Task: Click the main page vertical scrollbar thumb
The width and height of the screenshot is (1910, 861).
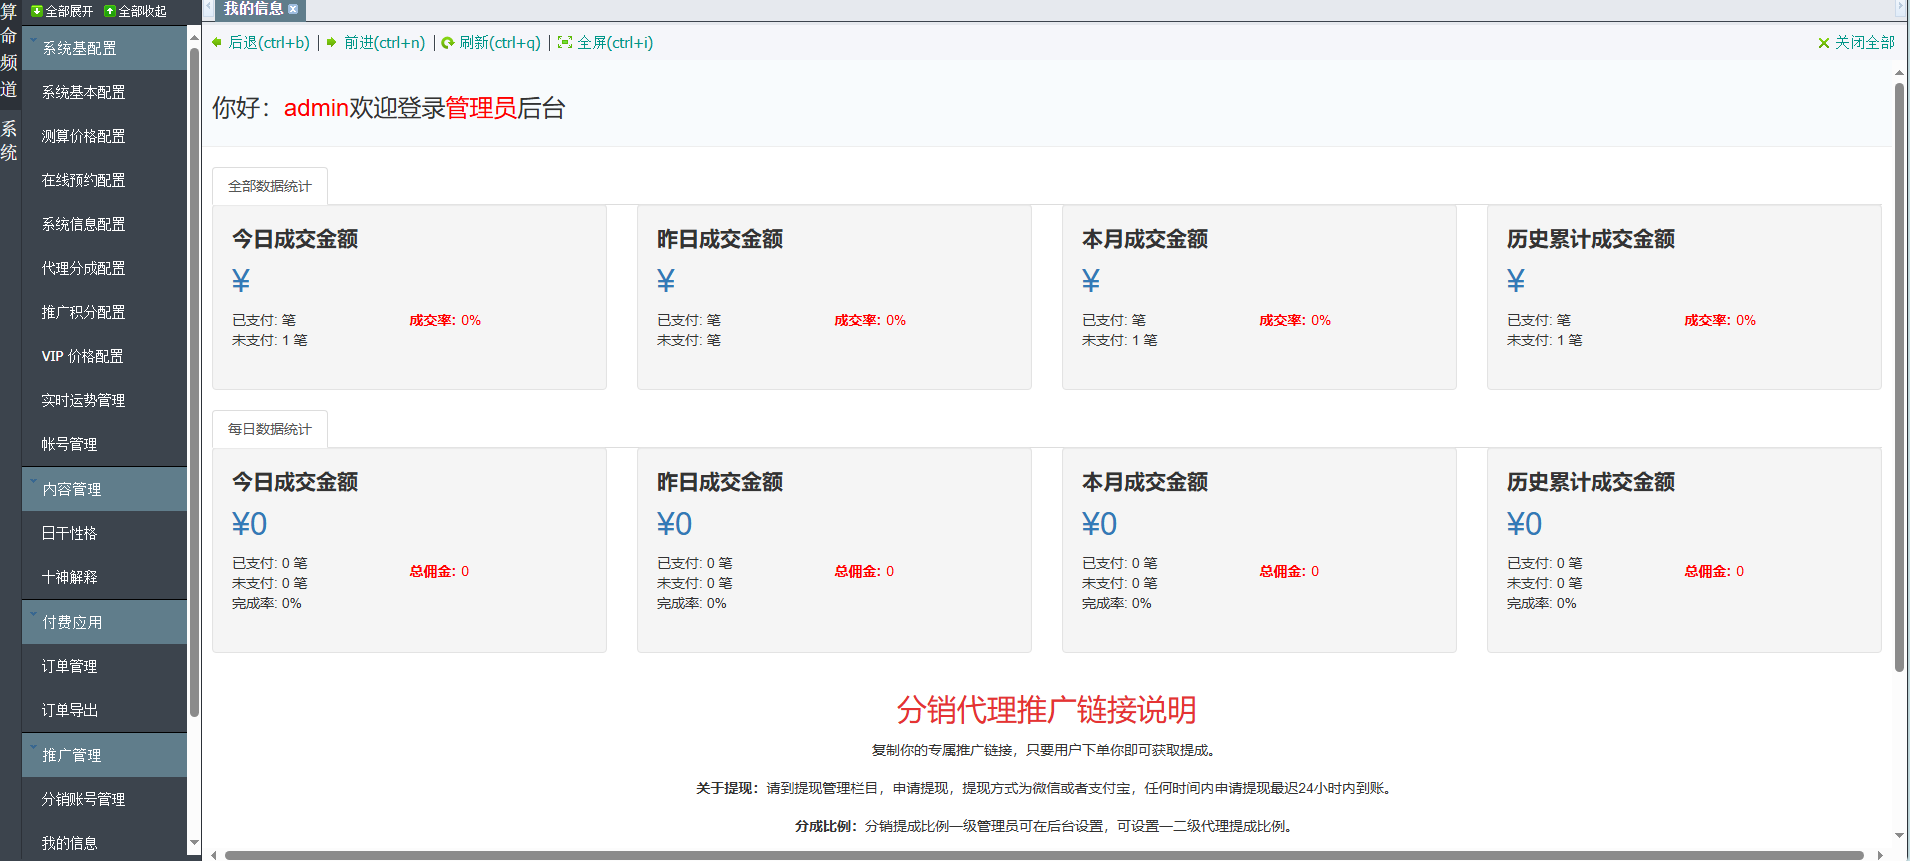Action: (1899, 377)
